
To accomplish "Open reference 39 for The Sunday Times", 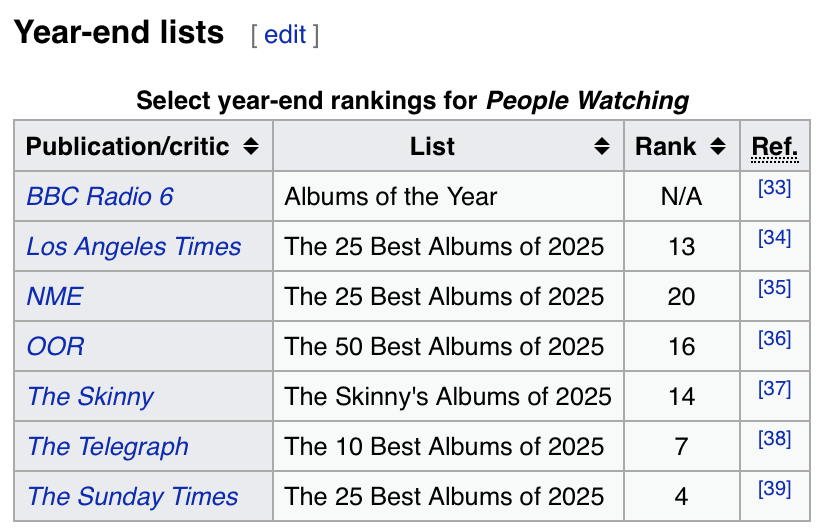I will [774, 488].
